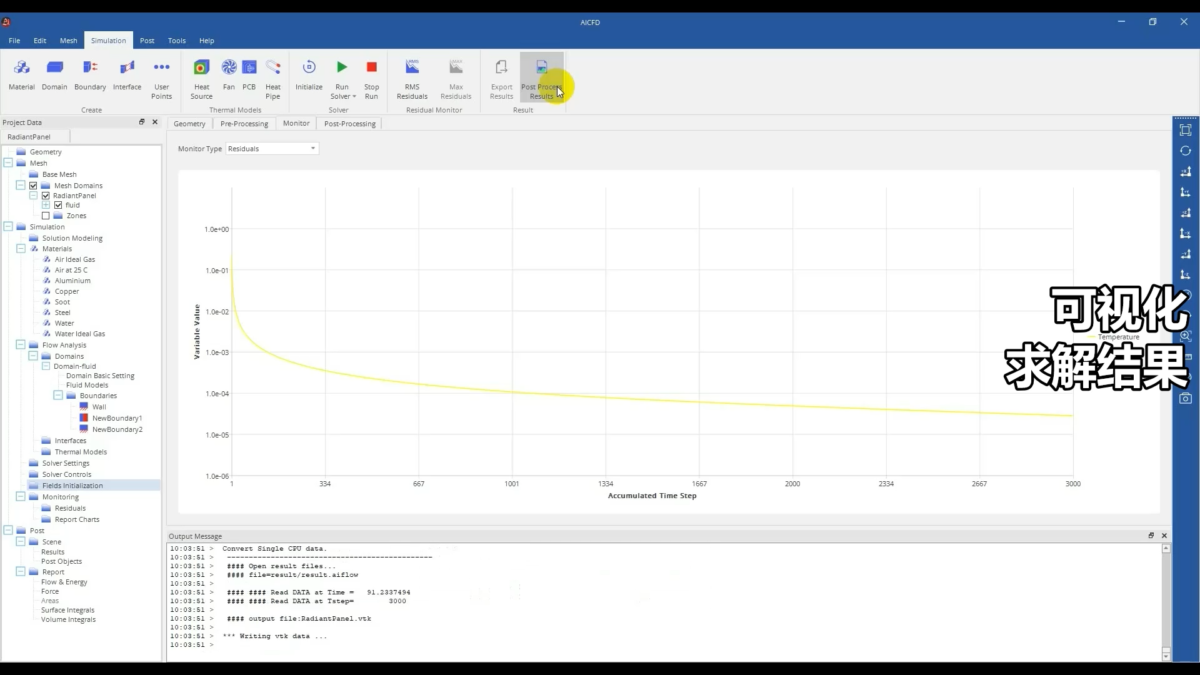Select Report Charts in tree
This screenshot has width=1200, height=675.
pyautogui.click(x=77, y=519)
